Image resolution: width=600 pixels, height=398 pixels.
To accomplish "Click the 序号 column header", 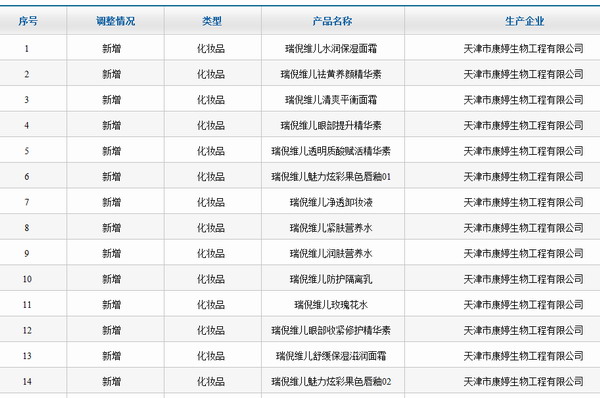I will [x=28, y=21].
